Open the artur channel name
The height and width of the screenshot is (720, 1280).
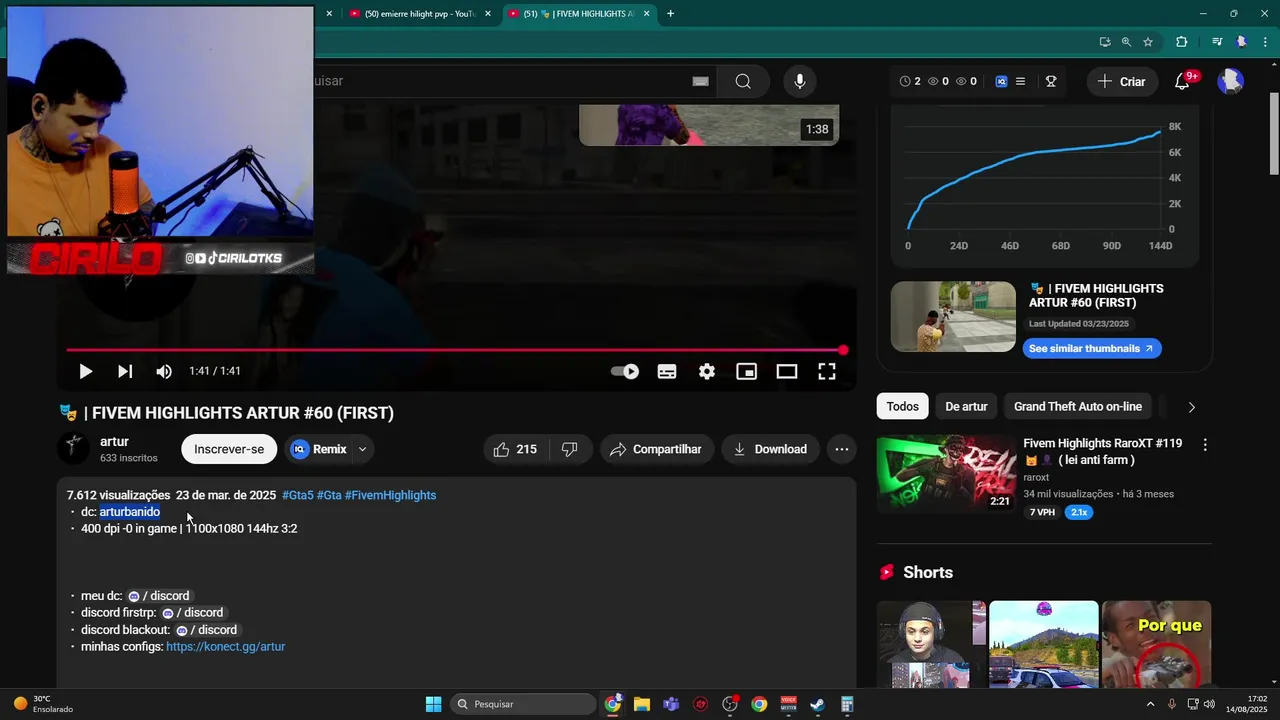tap(114, 441)
